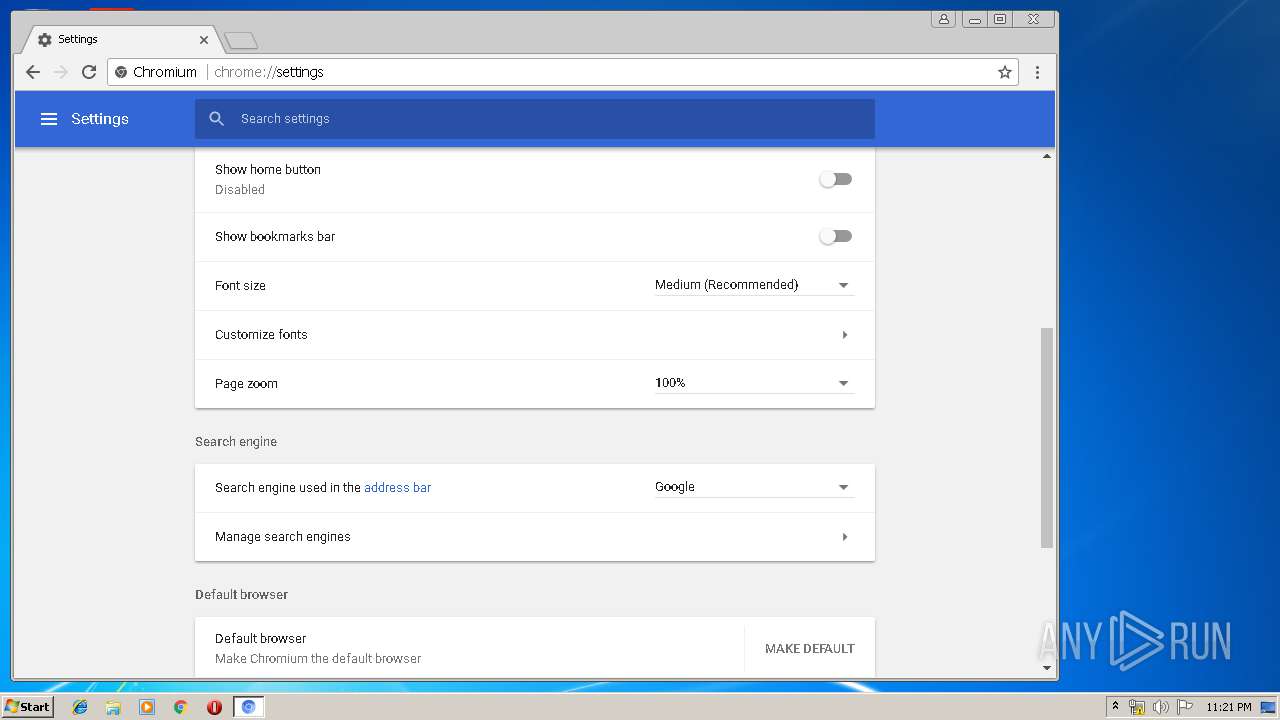This screenshot has width=1280, height=720.
Task: Open the search engine dropdown showing Google
Action: click(754, 487)
